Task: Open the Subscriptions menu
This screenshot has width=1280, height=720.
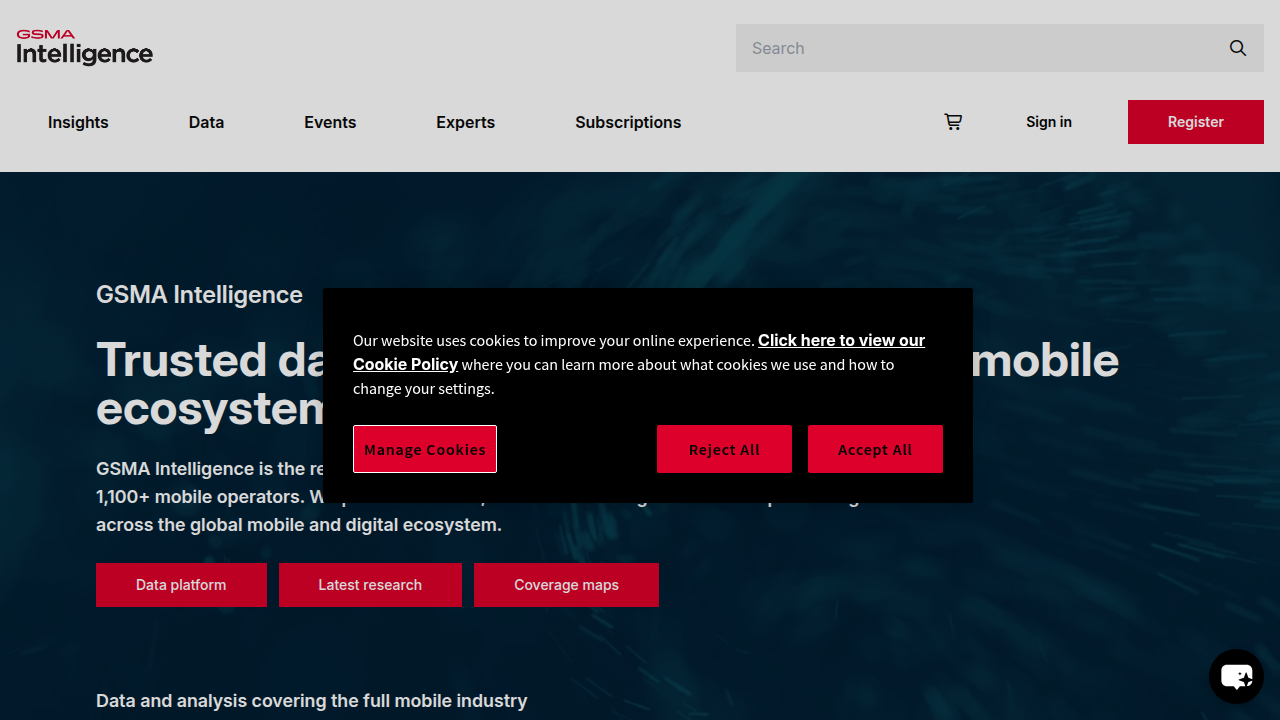Action: 628,122
